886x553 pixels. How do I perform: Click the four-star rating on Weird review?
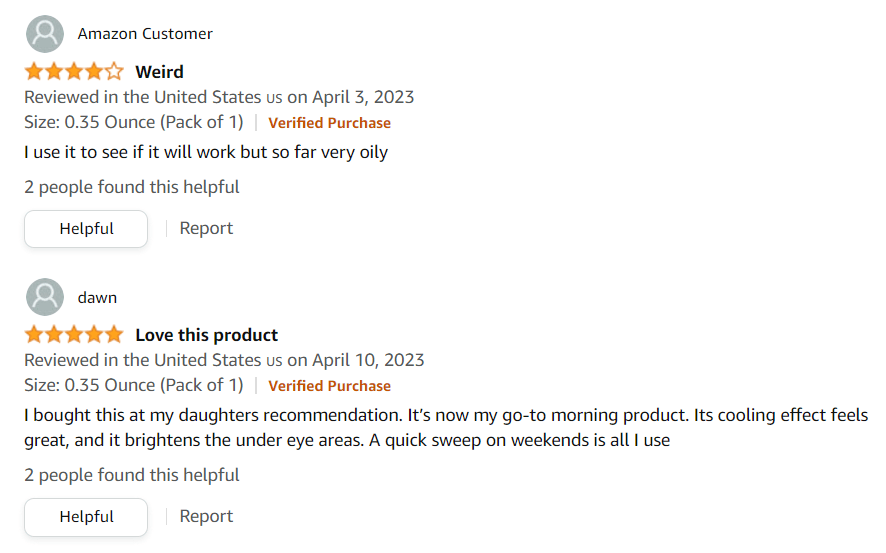(x=74, y=72)
